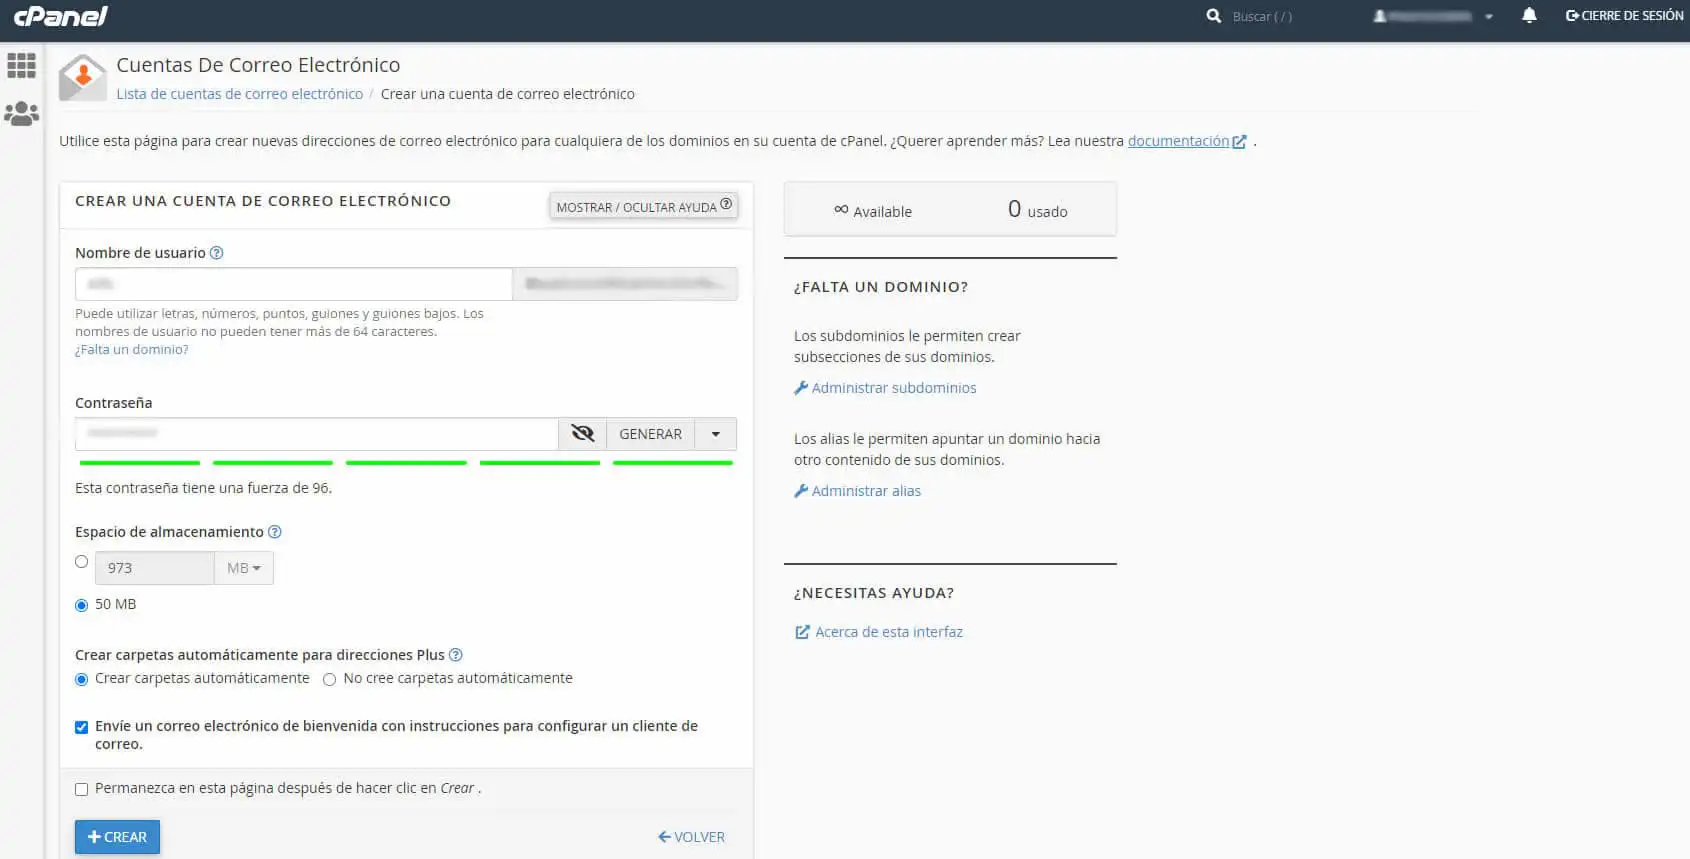Open the blurred domain selector

tap(625, 284)
